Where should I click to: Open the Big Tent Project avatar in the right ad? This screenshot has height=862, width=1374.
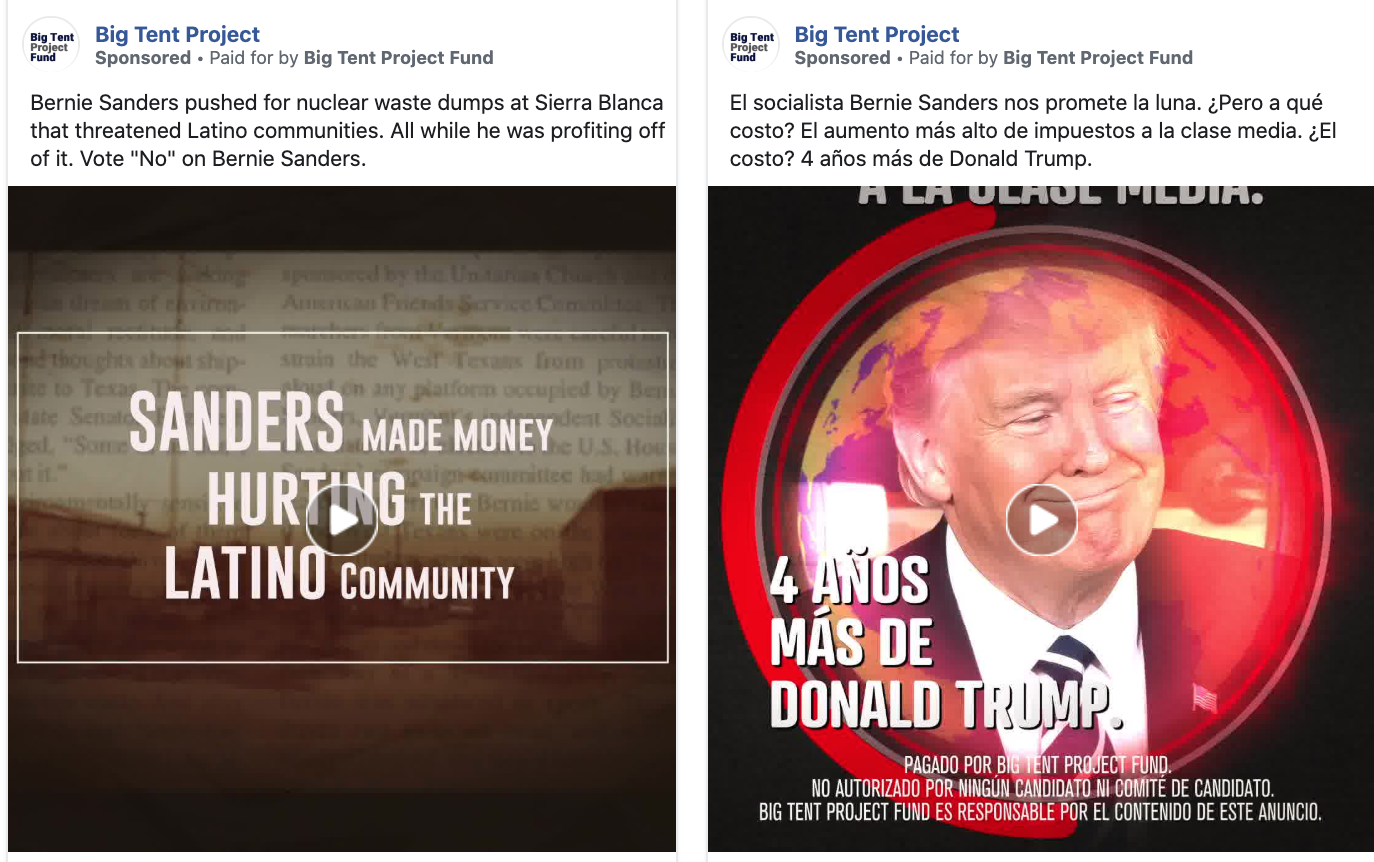[x=751, y=46]
